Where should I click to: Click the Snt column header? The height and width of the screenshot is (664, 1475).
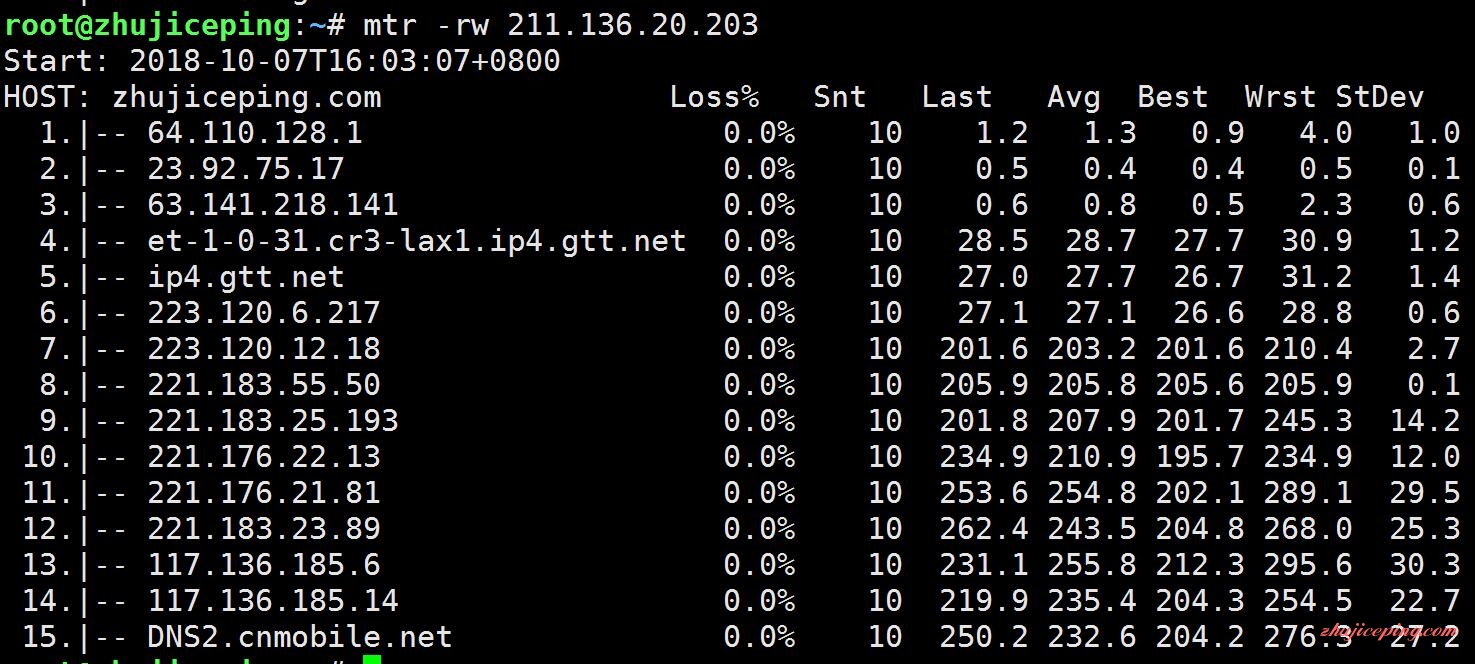[x=839, y=97]
